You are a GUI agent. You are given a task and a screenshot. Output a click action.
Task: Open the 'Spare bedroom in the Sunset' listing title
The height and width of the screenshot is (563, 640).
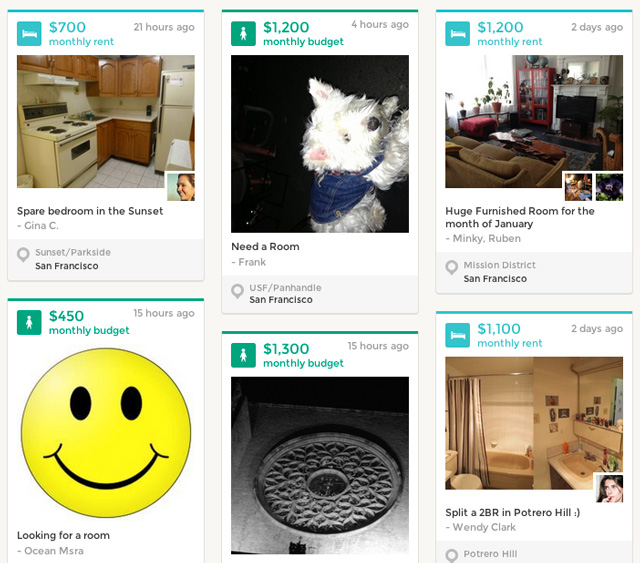tap(90, 211)
